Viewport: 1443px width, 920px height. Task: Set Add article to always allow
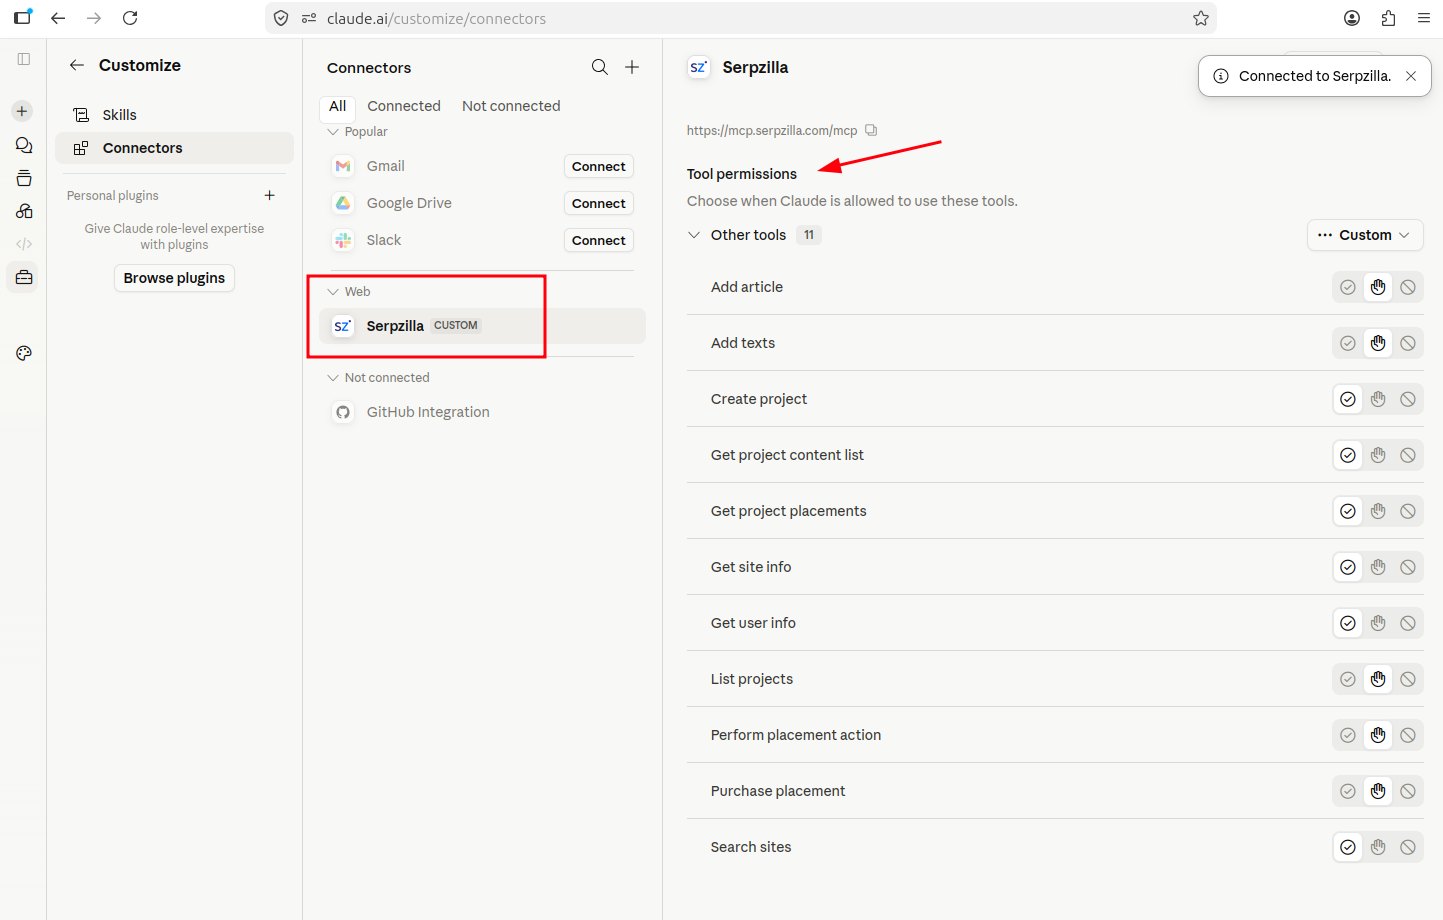click(x=1348, y=287)
